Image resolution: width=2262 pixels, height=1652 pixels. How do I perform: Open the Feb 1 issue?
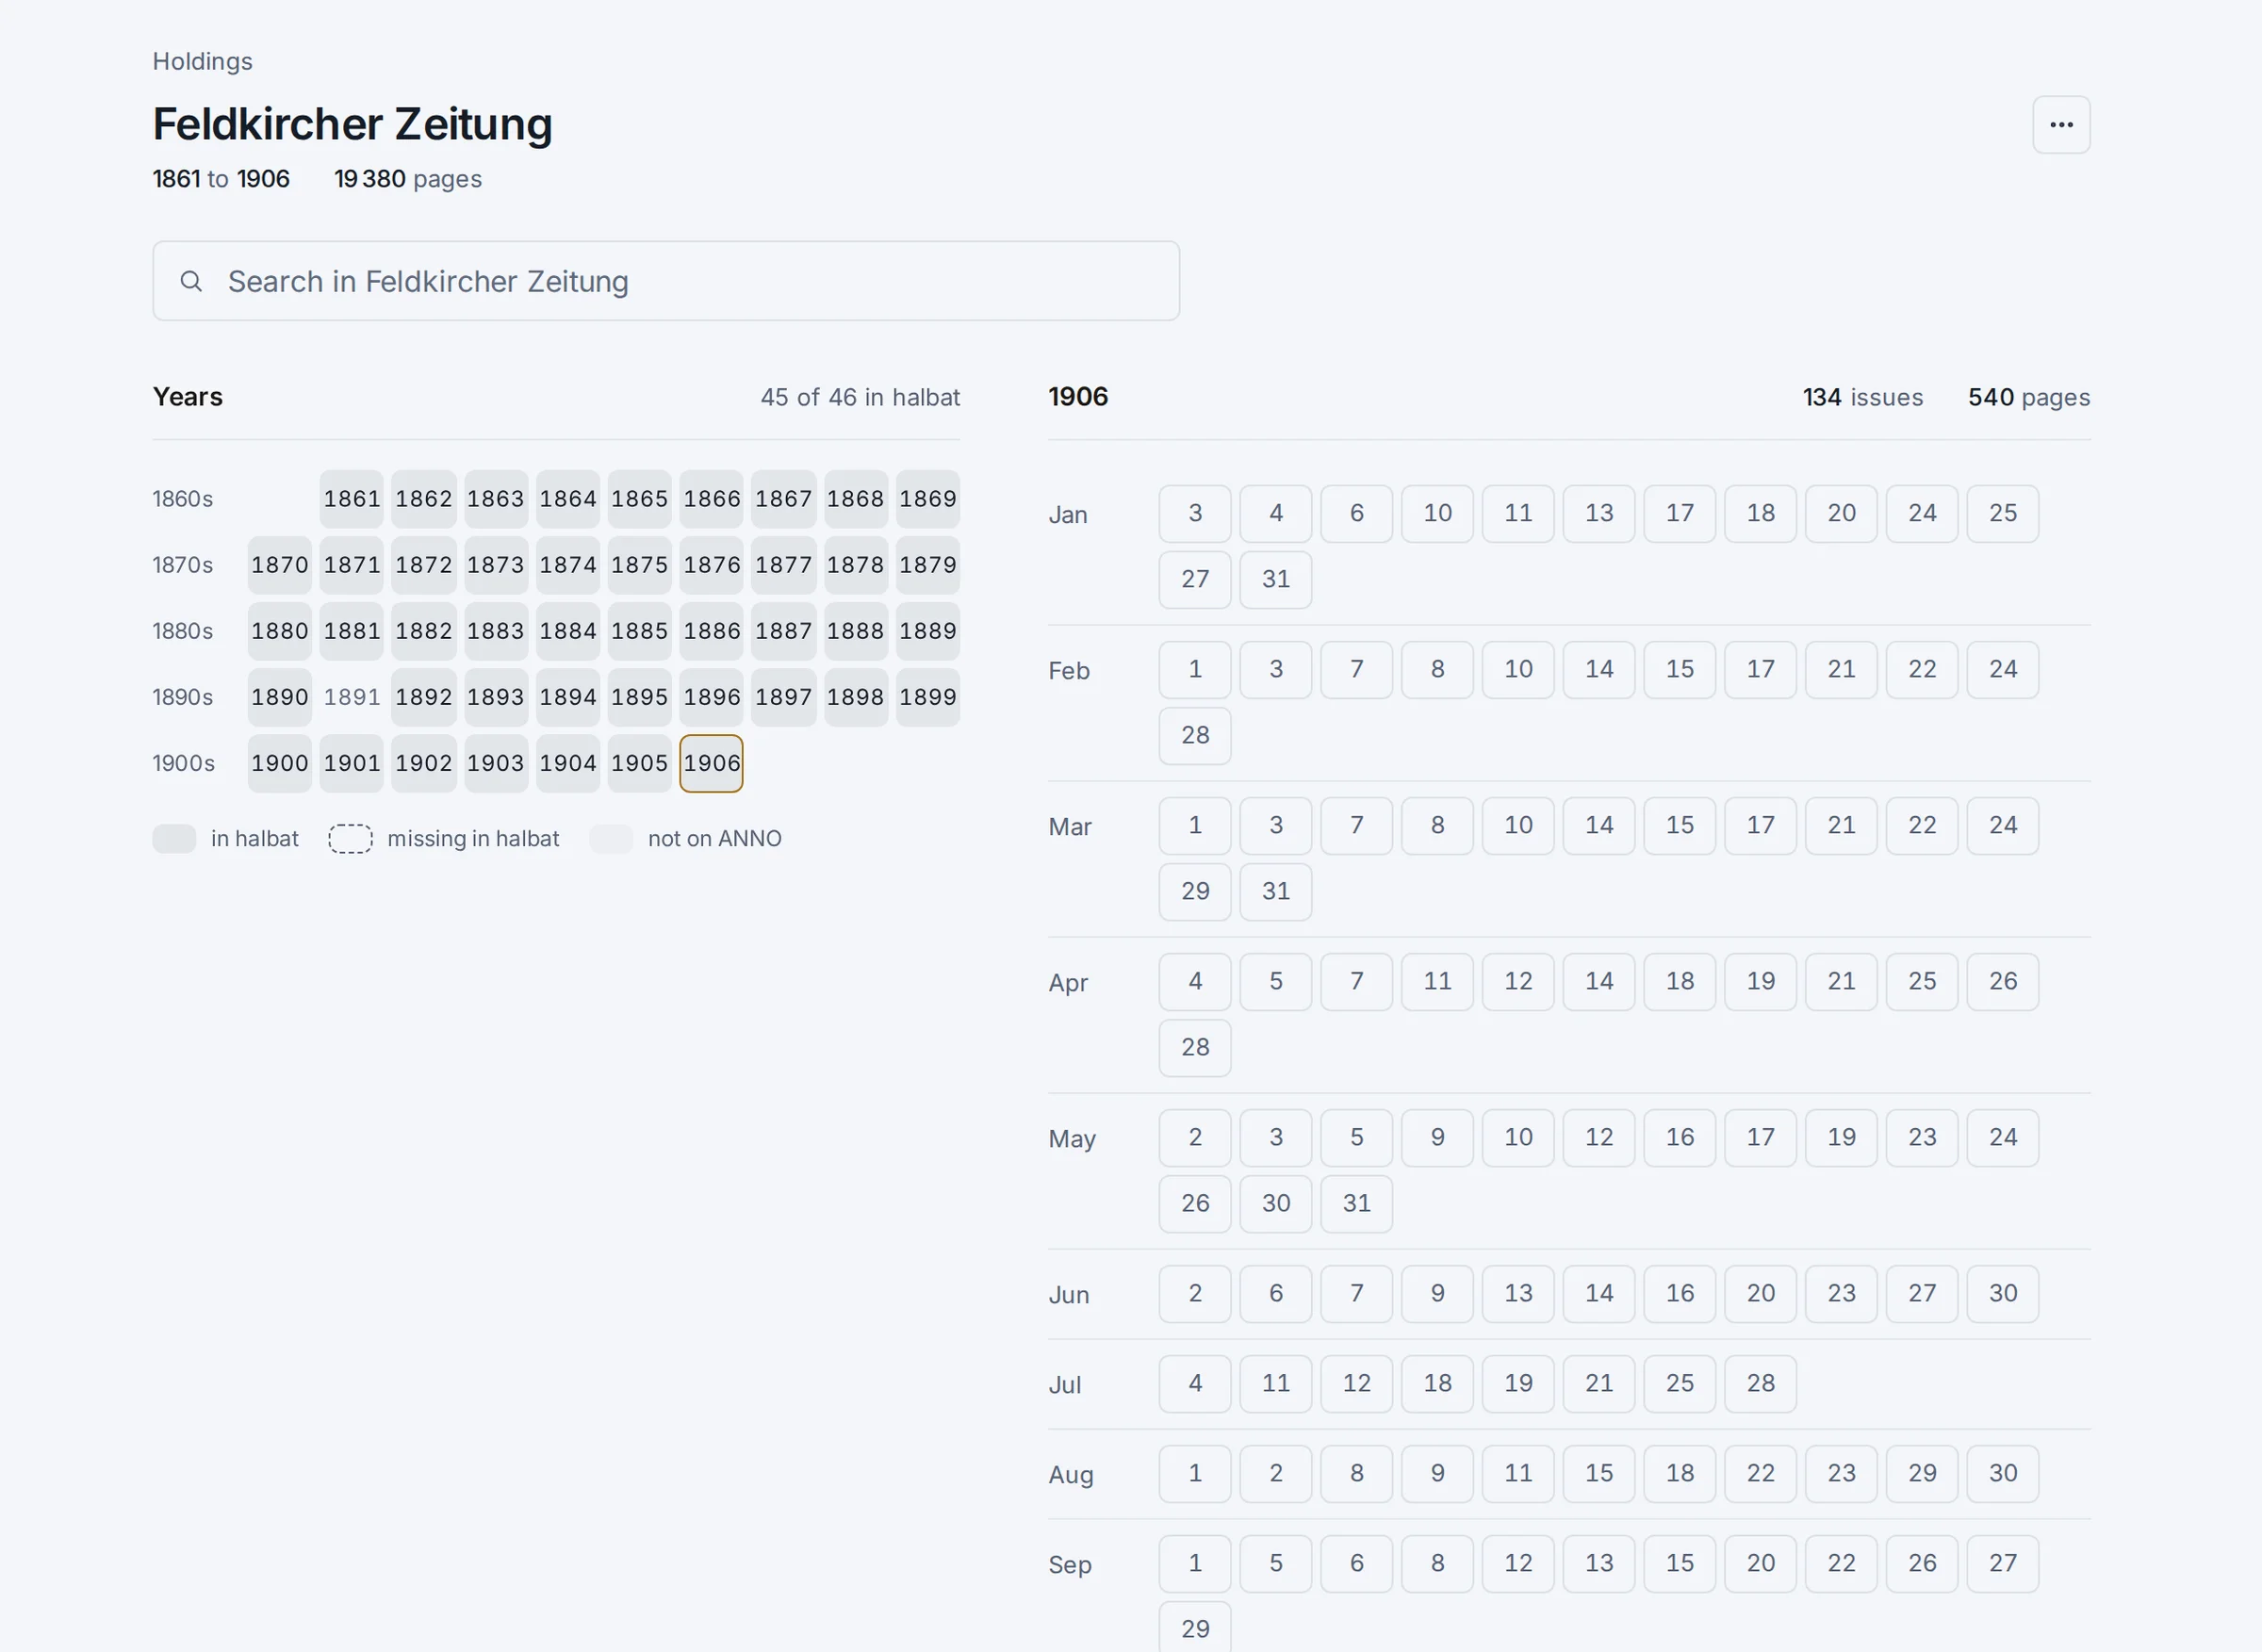pos(1195,670)
